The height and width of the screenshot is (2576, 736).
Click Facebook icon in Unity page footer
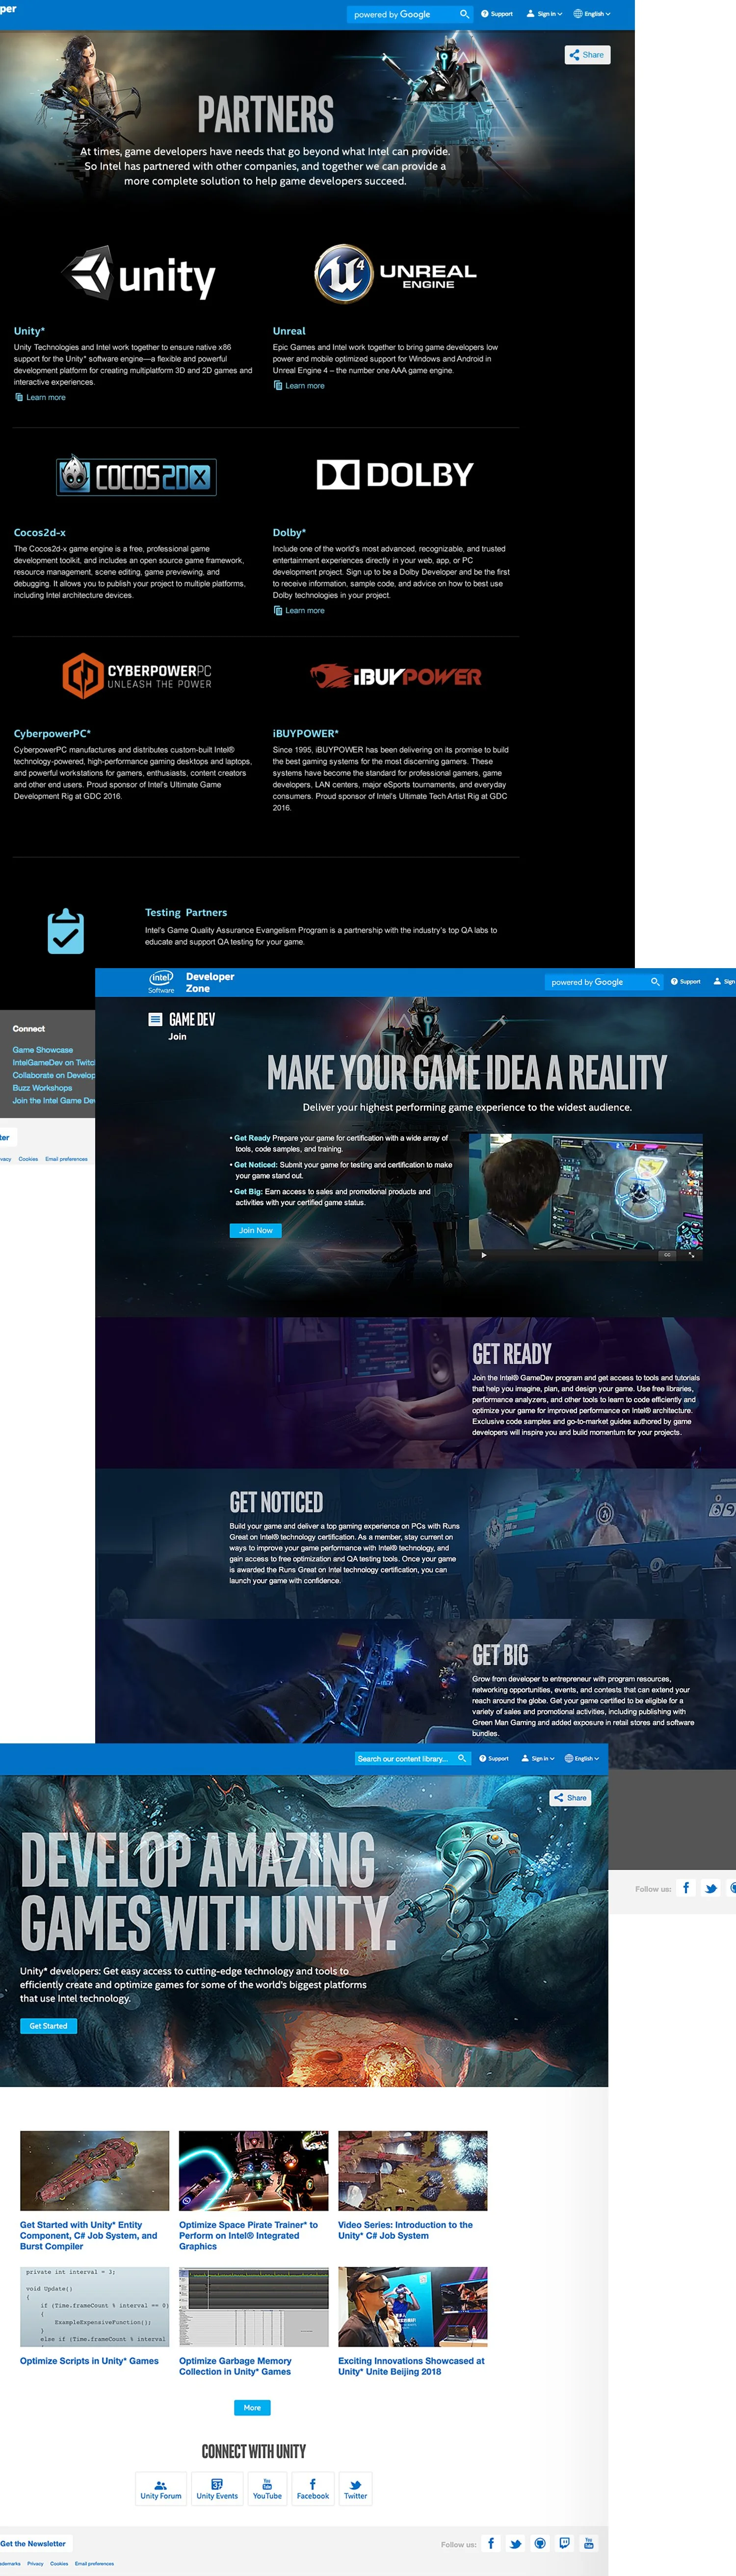[491, 2543]
